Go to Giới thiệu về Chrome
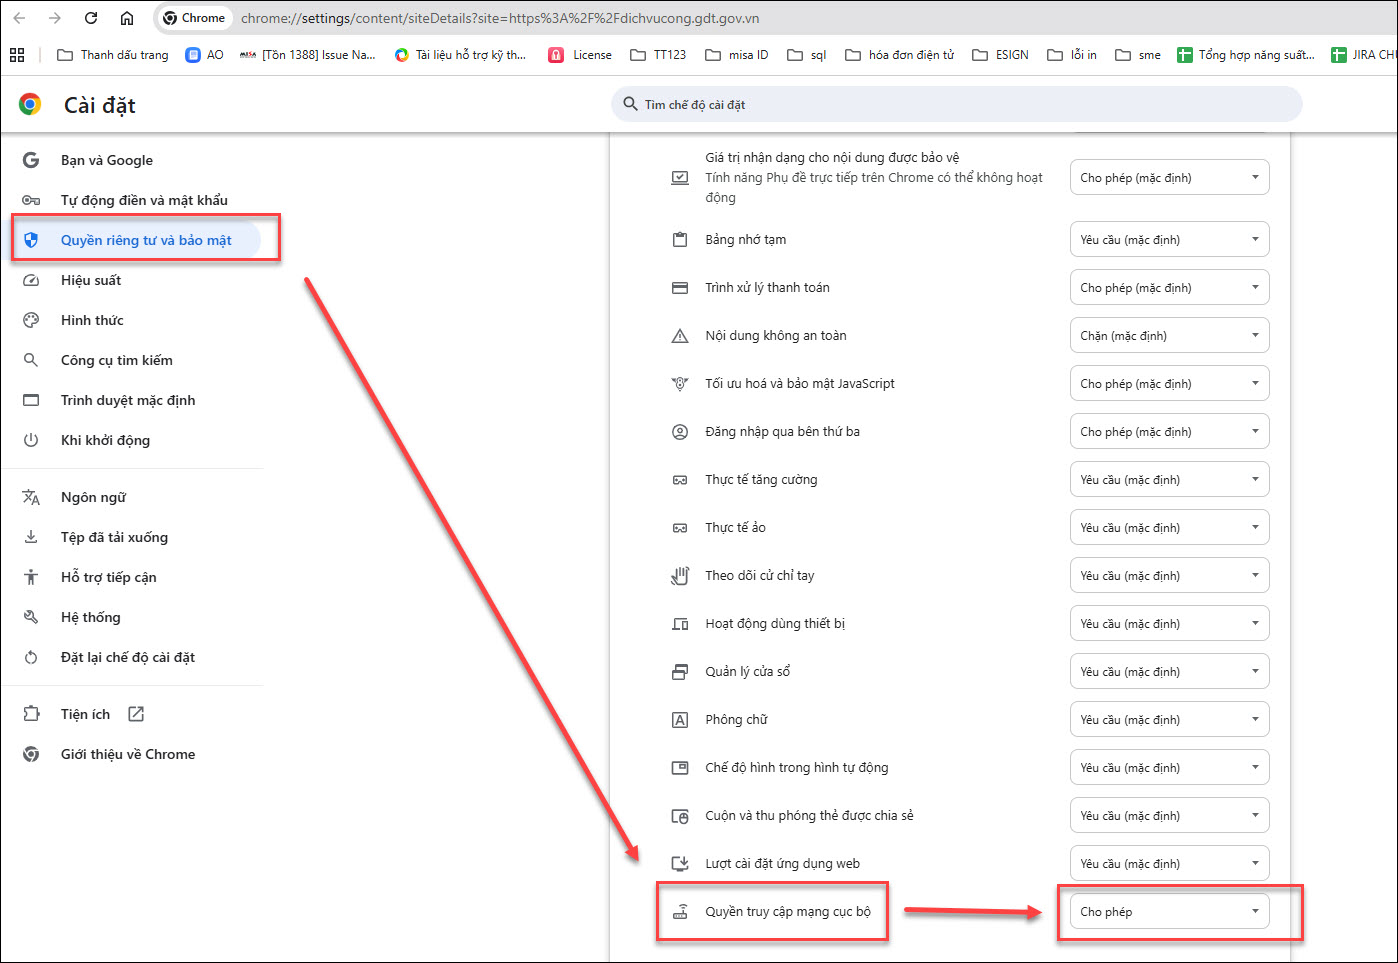This screenshot has width=1398, height=963. point(127,754)
